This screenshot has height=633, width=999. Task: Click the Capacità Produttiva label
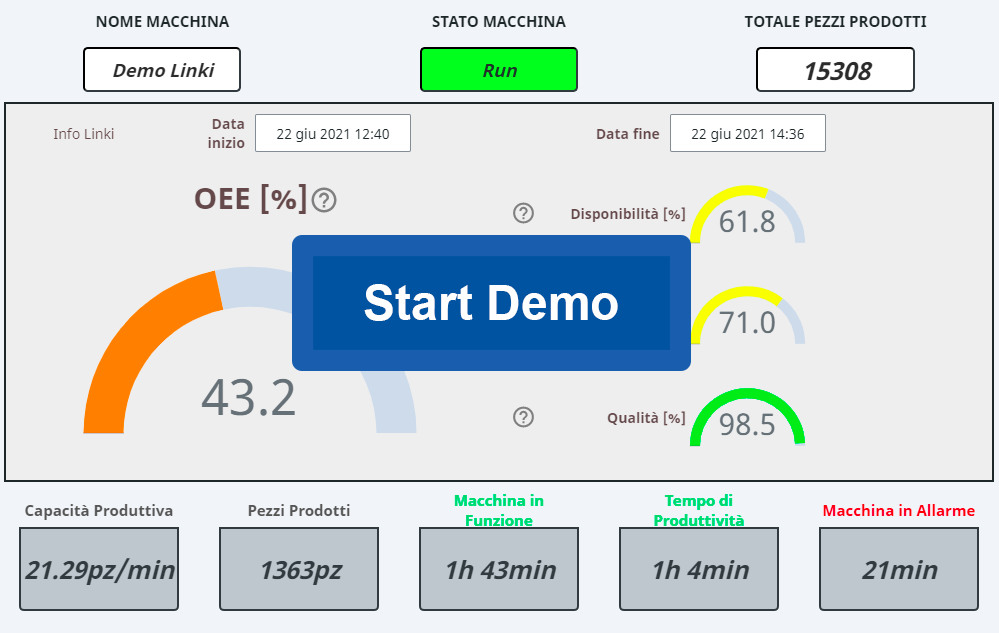point(99,511)
